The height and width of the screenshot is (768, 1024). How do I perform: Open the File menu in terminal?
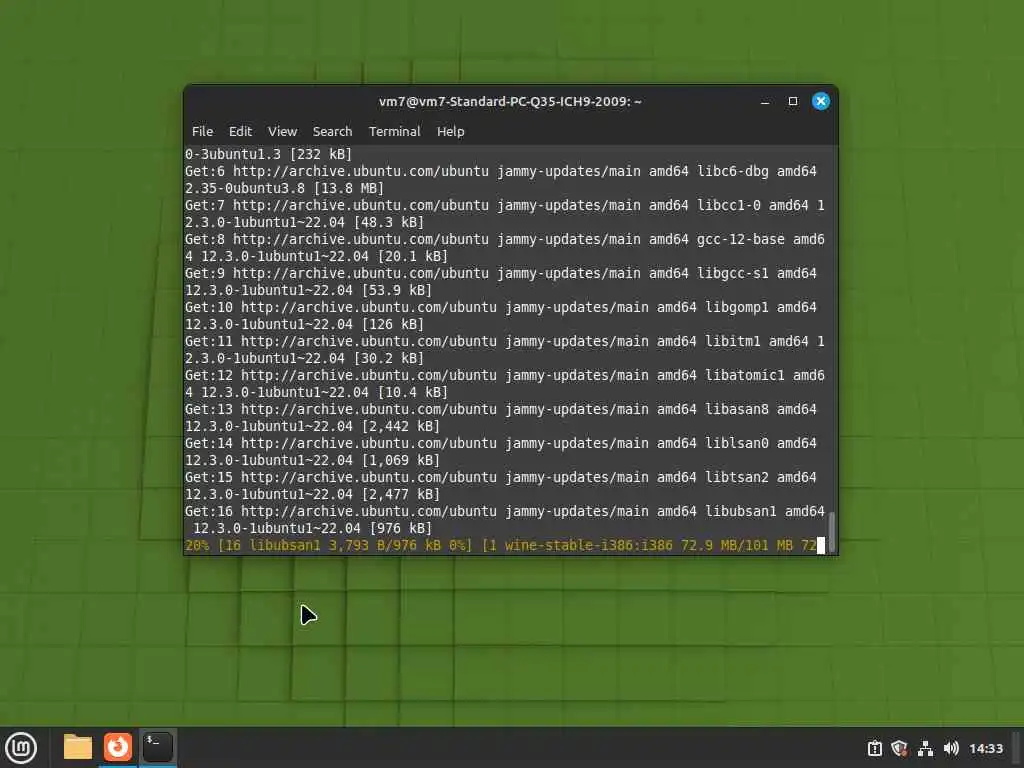[202, 131]
